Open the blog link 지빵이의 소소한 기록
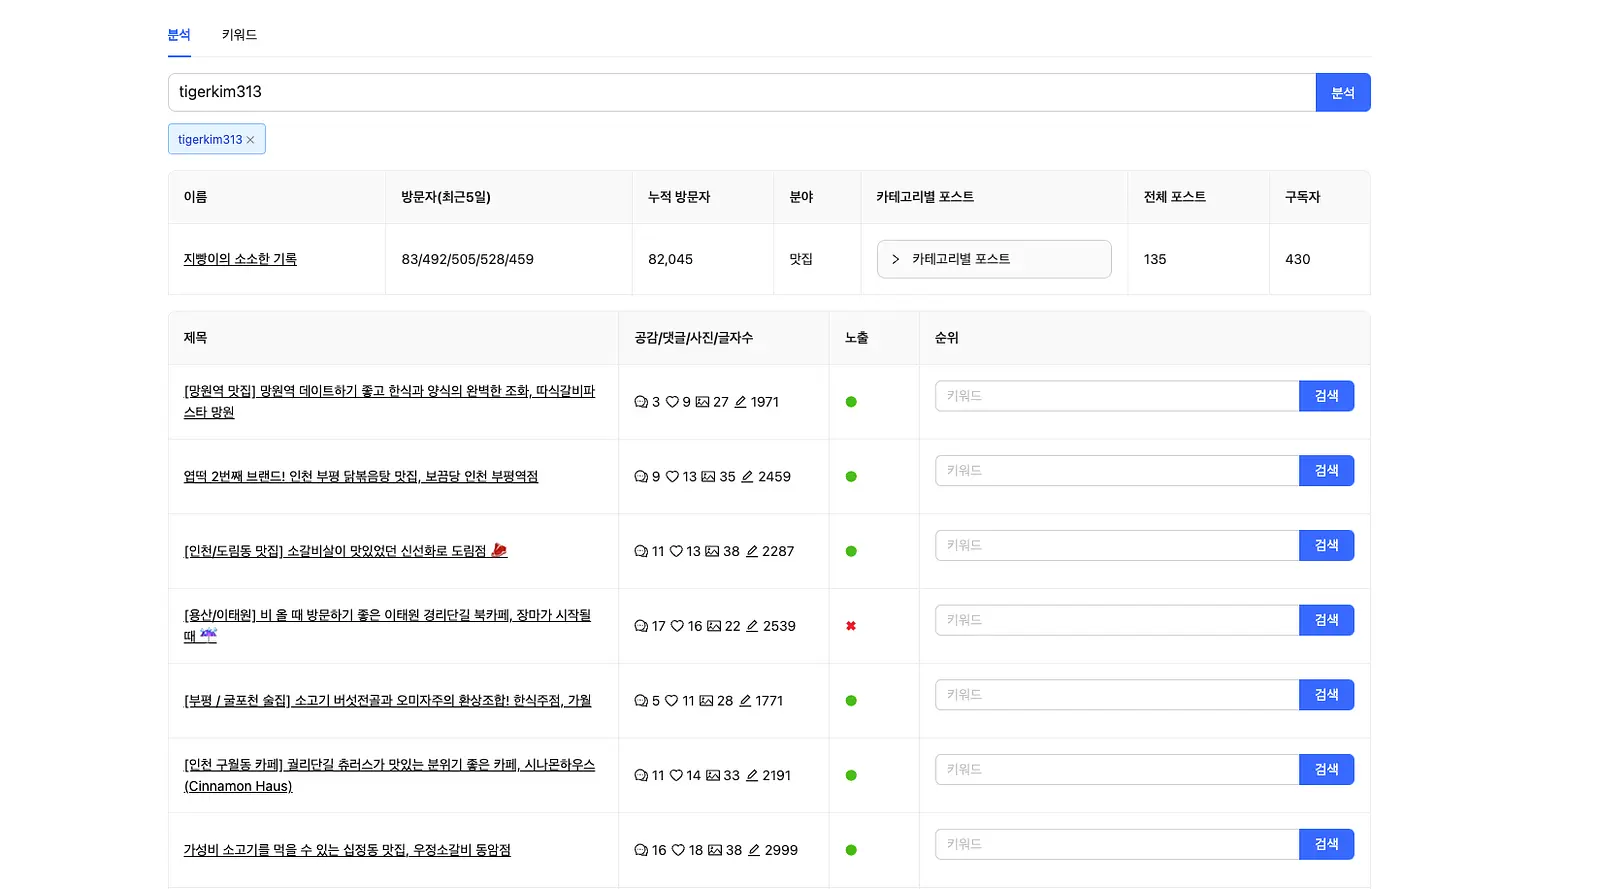 click(240, 259)
